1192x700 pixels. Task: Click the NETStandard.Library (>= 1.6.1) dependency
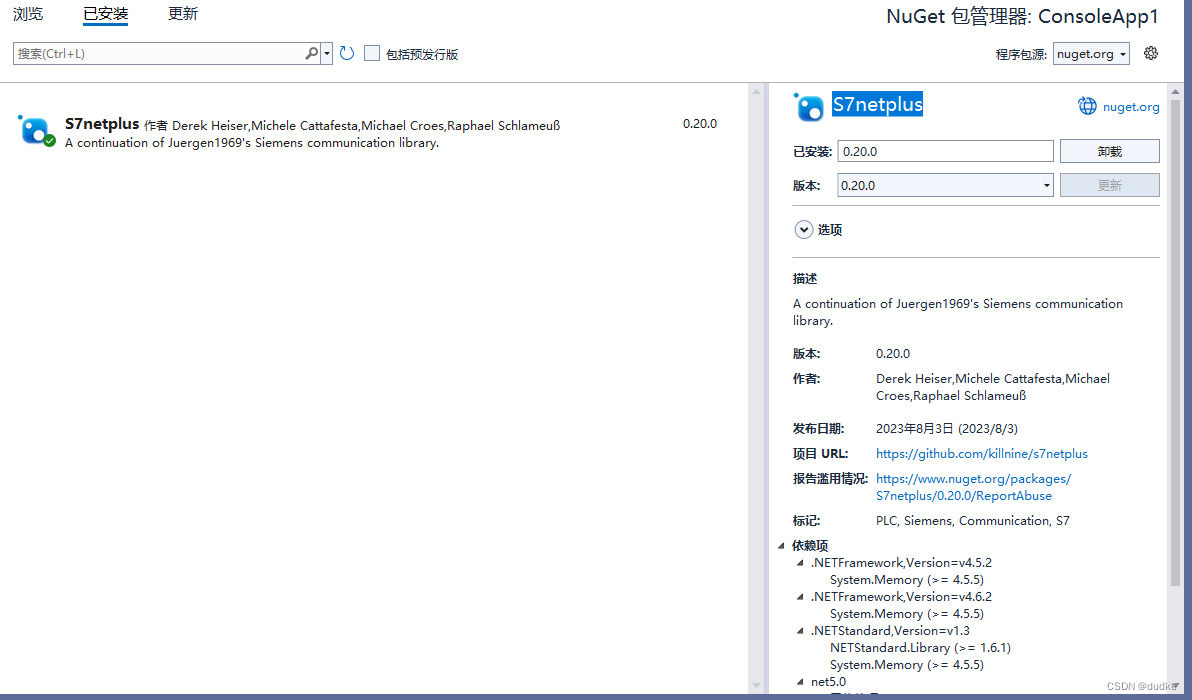tap(920, 648)
